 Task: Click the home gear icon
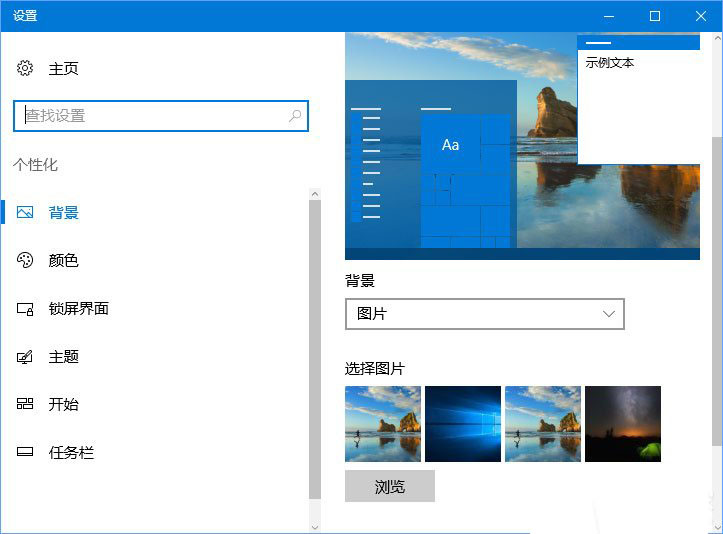25,69
